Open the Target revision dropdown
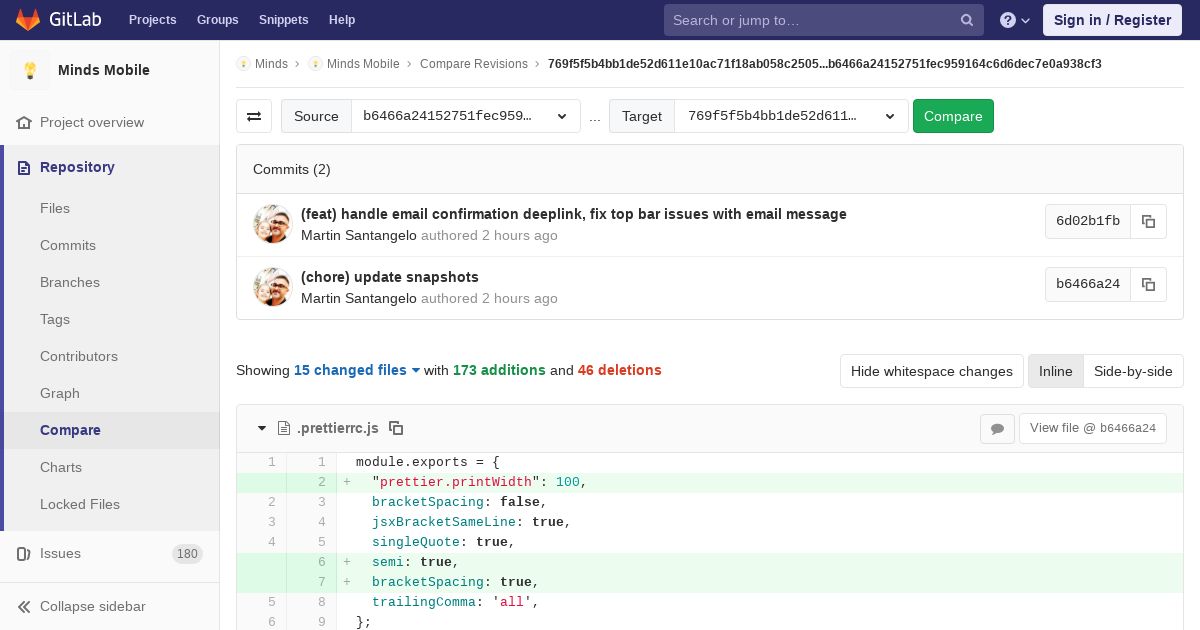Screen dimensions: 1200x630 [x=791, y=116]
